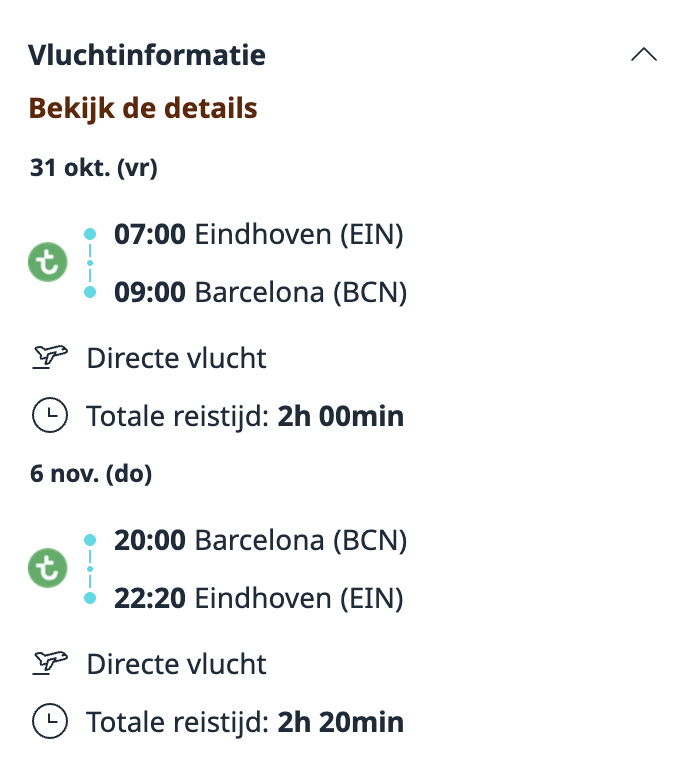Select the 09:00 Barcelona (BCN) arrival
This screenshot has height=764, width=678.
[x=260, y=293]
